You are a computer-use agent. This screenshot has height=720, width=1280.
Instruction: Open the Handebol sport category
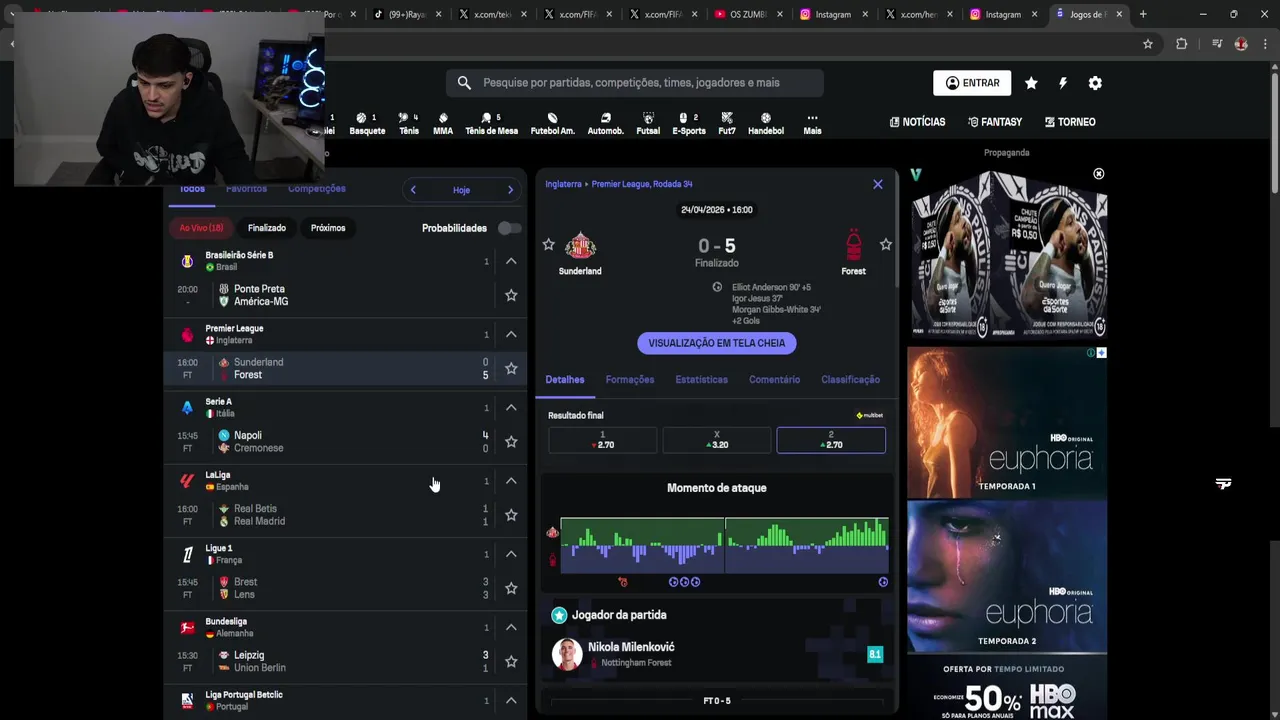pos(766,123)
